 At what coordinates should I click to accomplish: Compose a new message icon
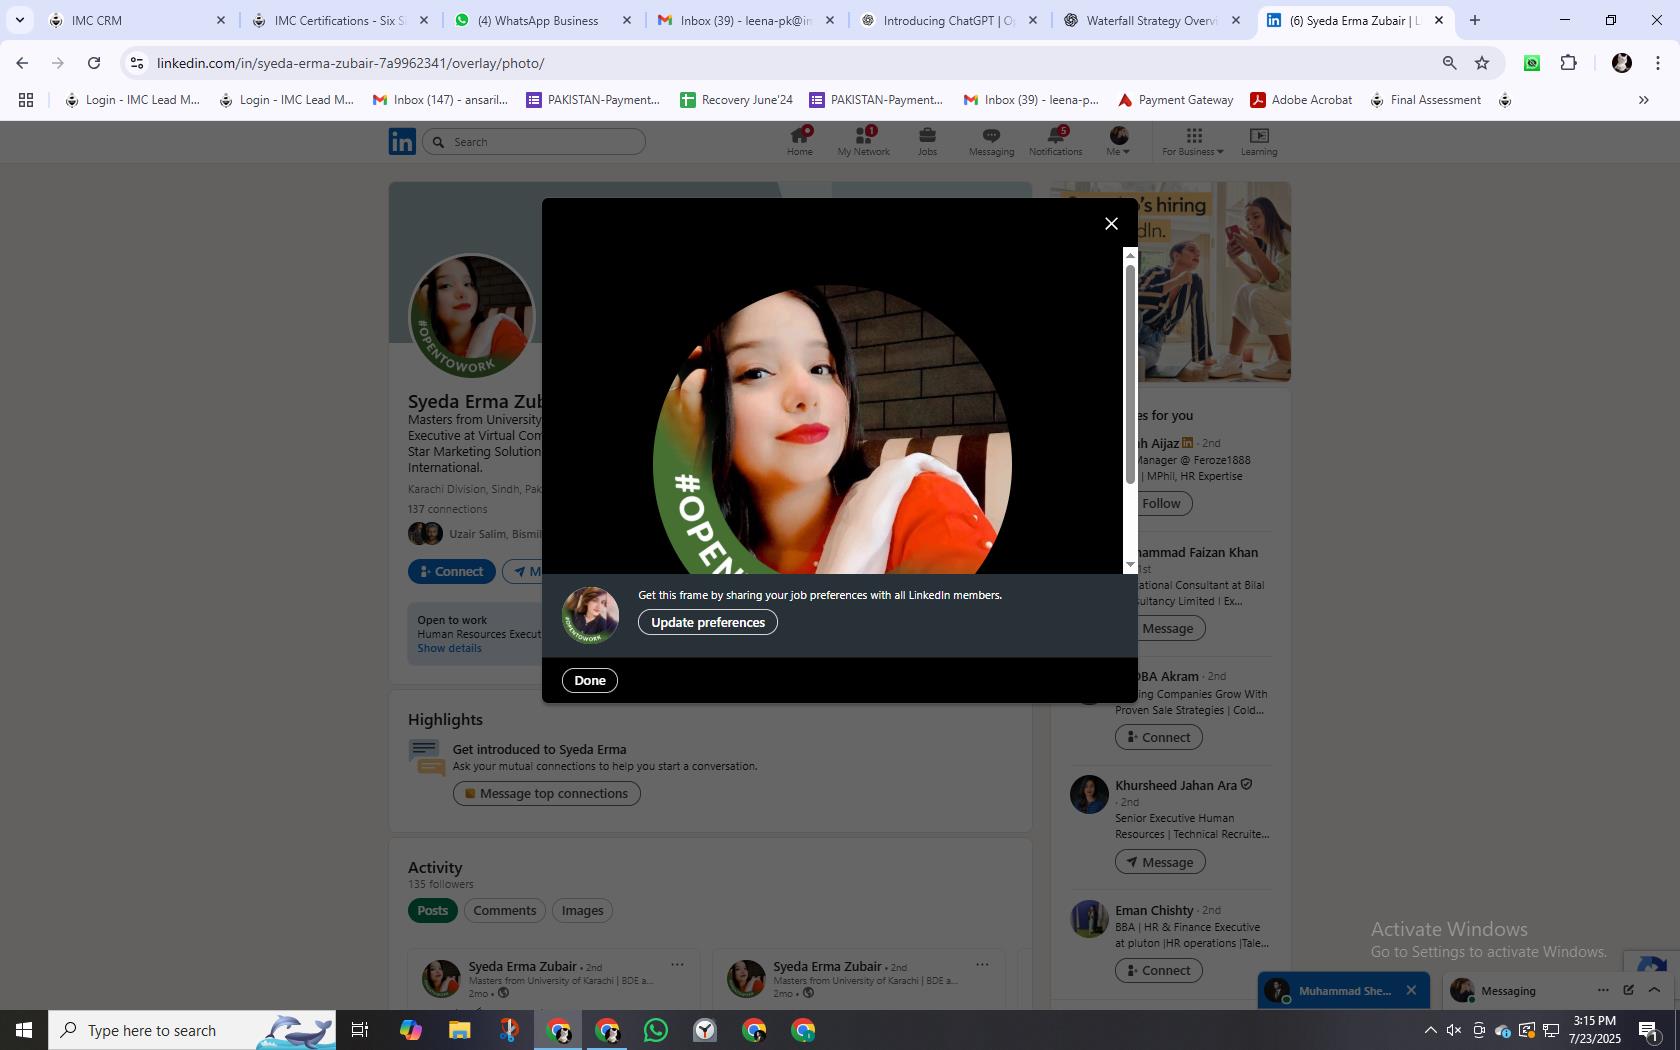[1628, 990]
